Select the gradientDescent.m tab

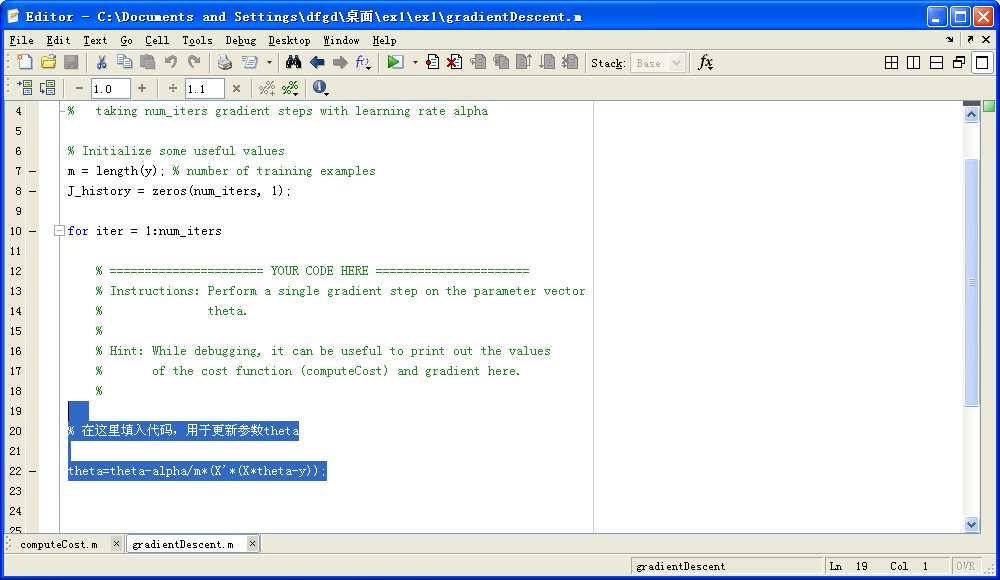point(182,544)
